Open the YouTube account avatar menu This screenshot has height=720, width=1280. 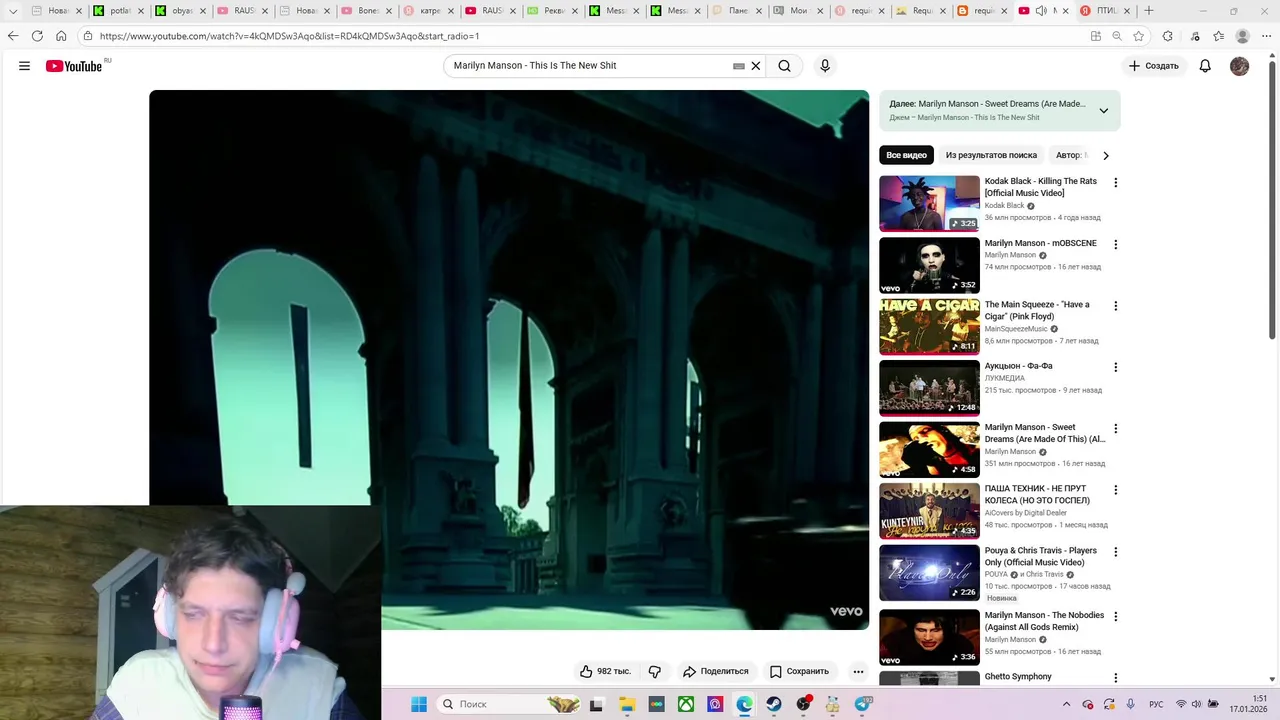[x=1240, y=66]
